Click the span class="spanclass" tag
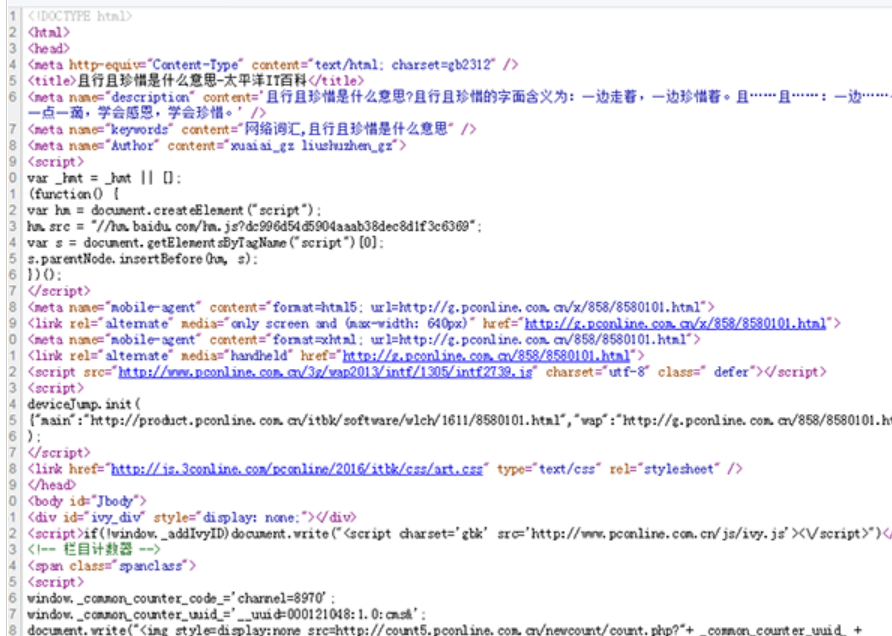The width and height of the screenshot is (892, 636). pyautogui.click(x=111, y=565)
